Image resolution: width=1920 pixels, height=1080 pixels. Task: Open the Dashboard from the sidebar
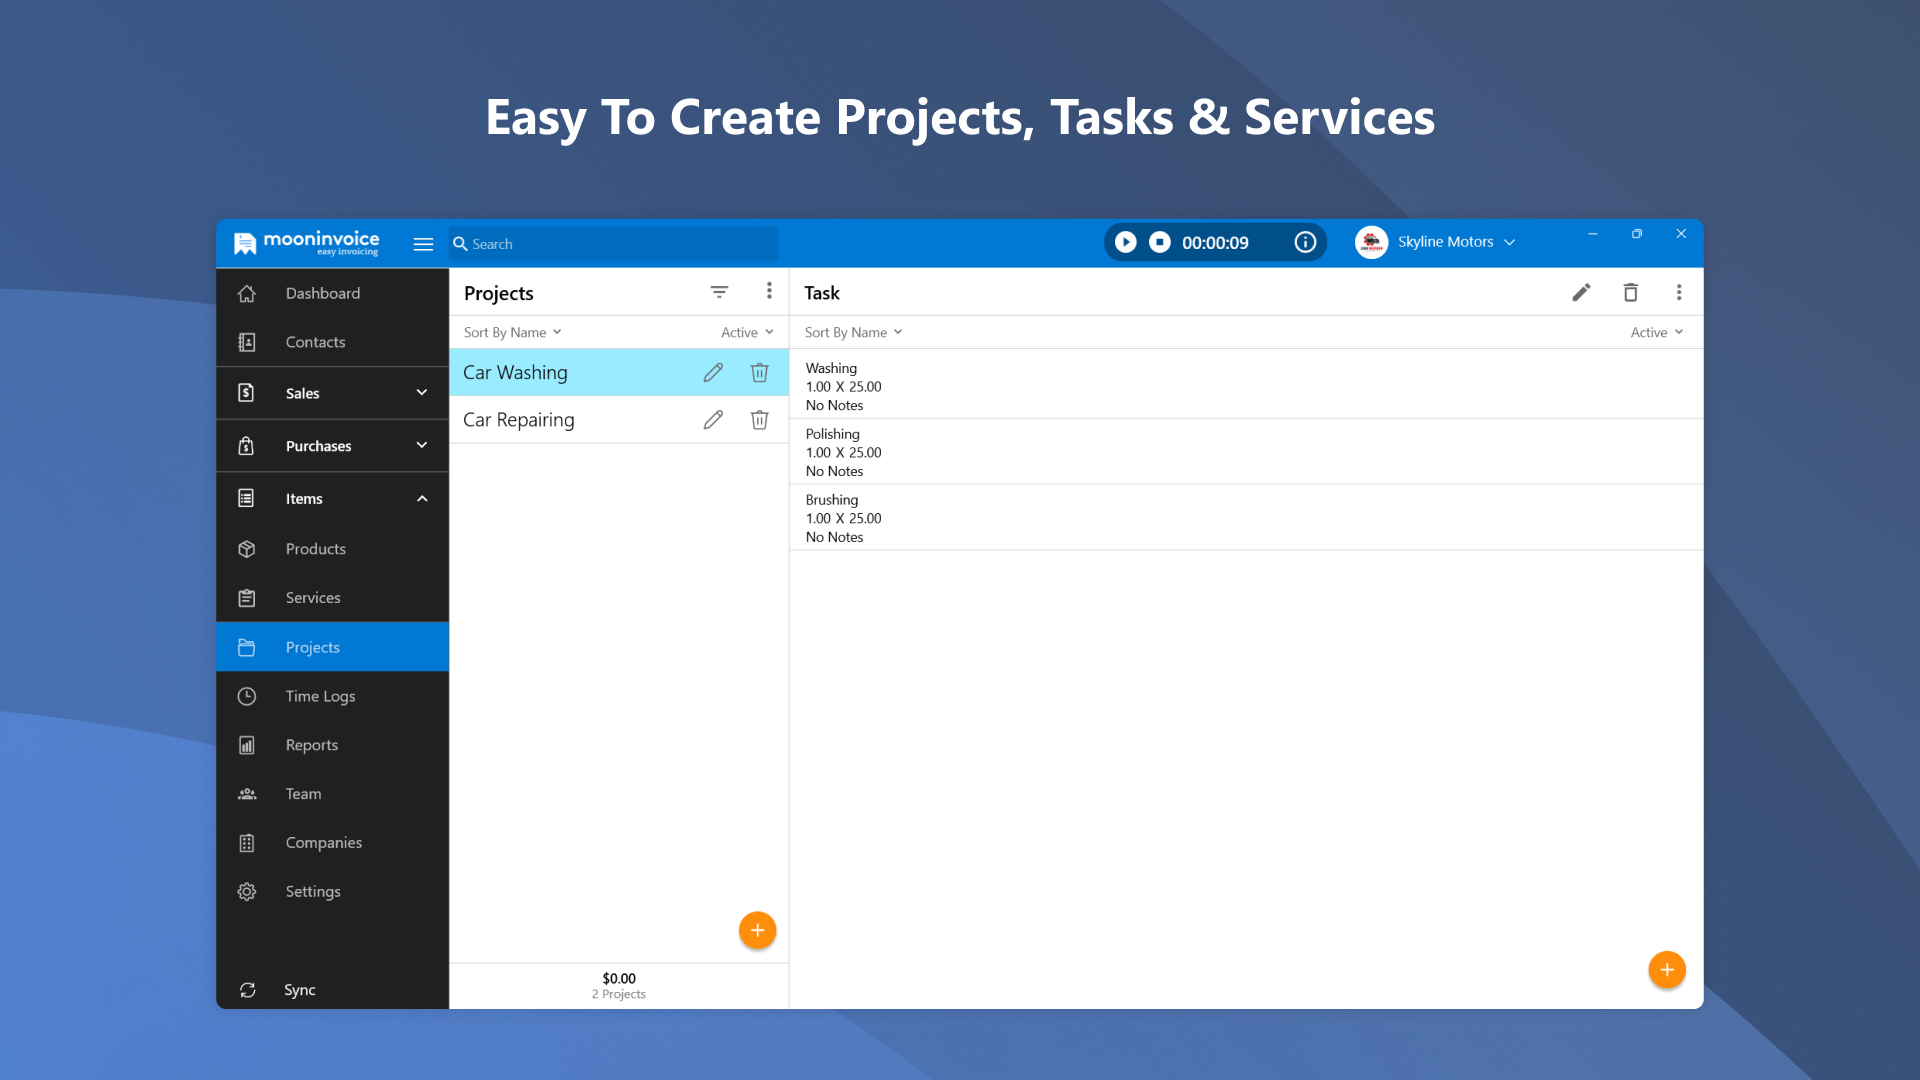[322, 293]
